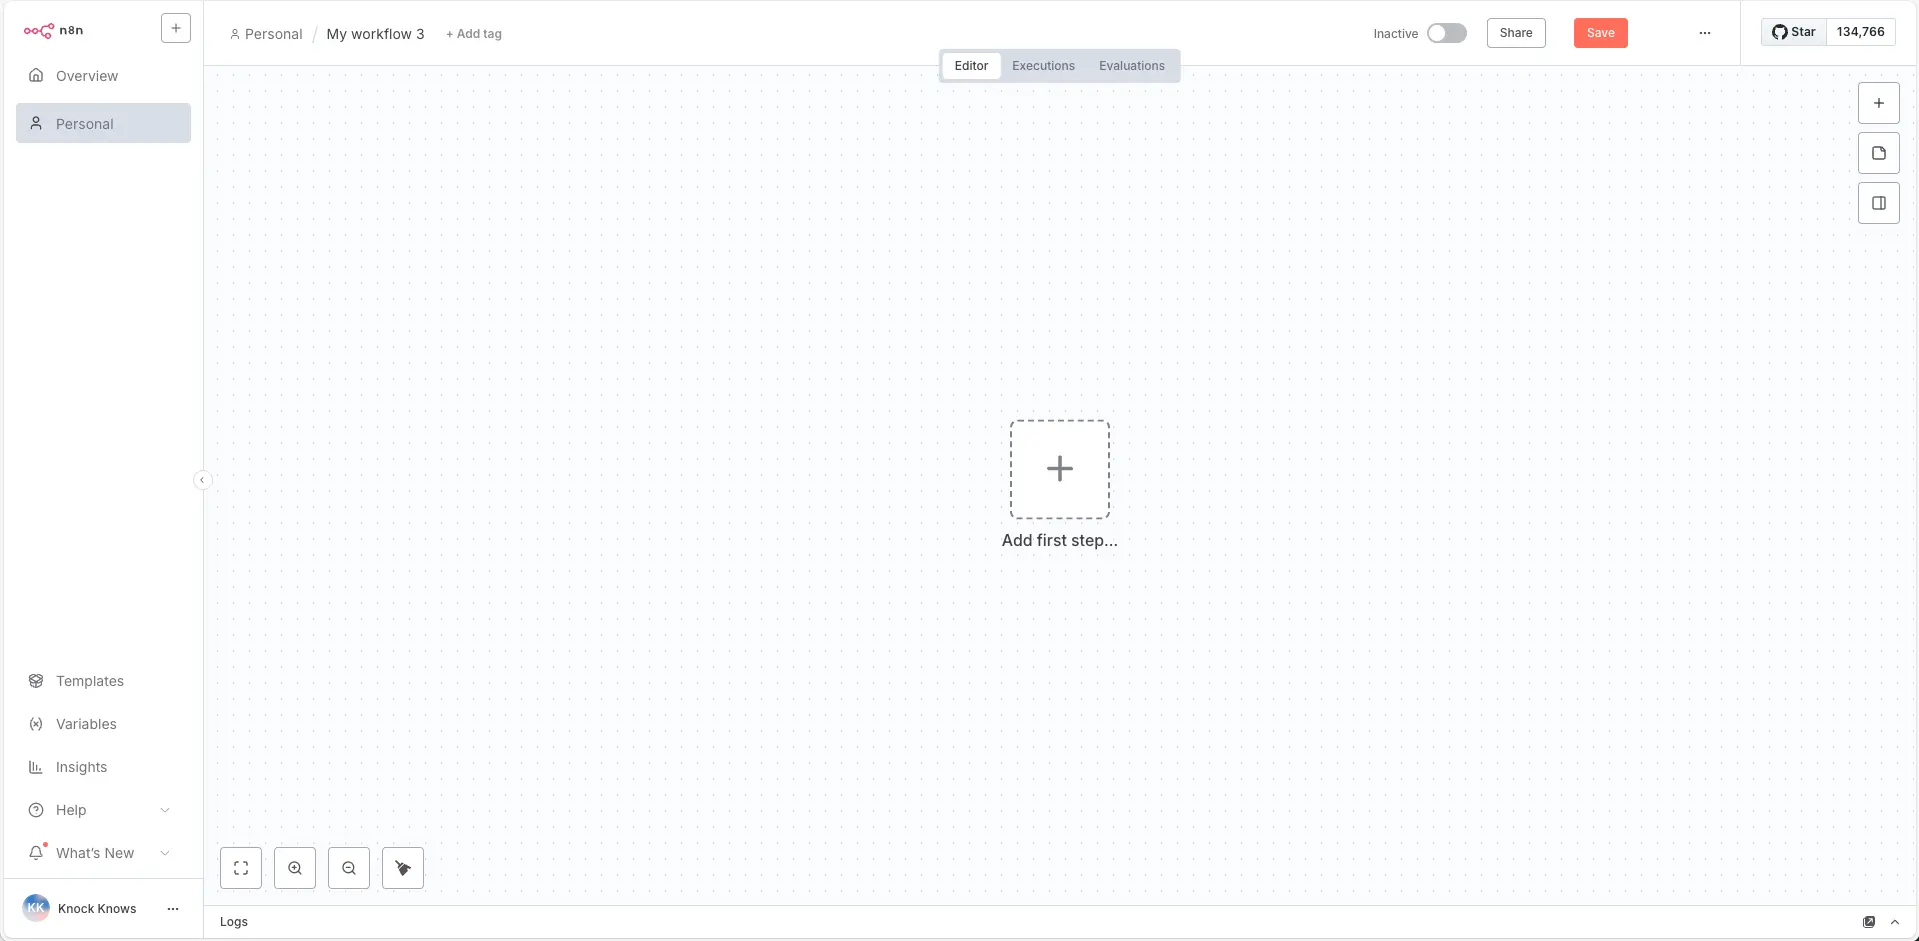Switch to the Executions tab
The image size is (1919, 941).
[1042, 65]
